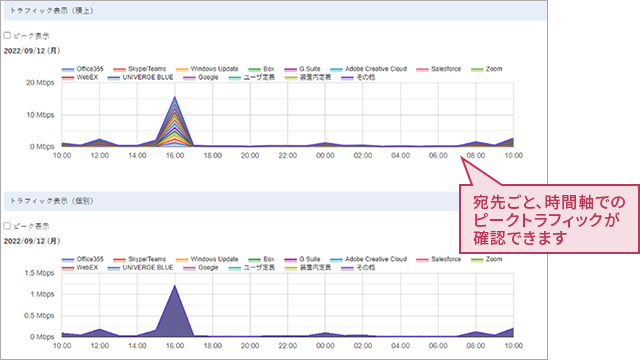640x360 pixels.
Task: Toggle その他 legend in stacked chart
Action: tap(358, 77)
